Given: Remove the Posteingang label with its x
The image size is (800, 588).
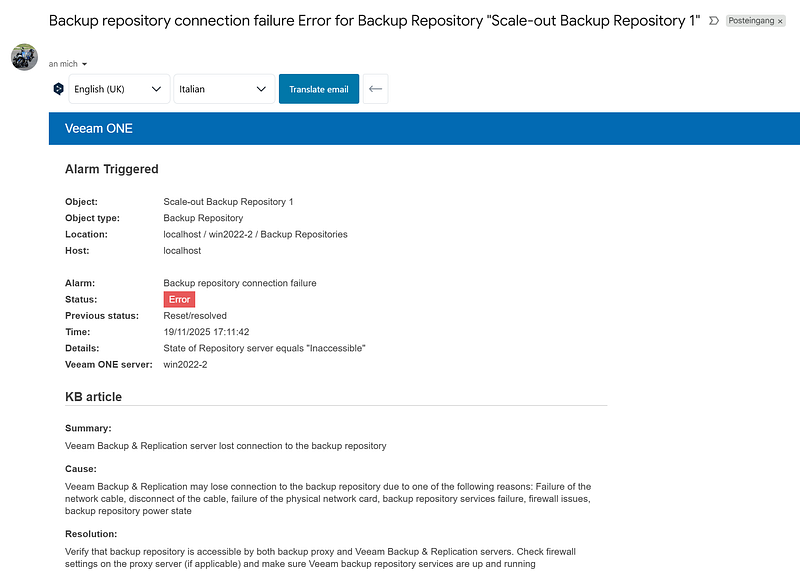Looking at the screenshot, I should click(x=780, y=21).
